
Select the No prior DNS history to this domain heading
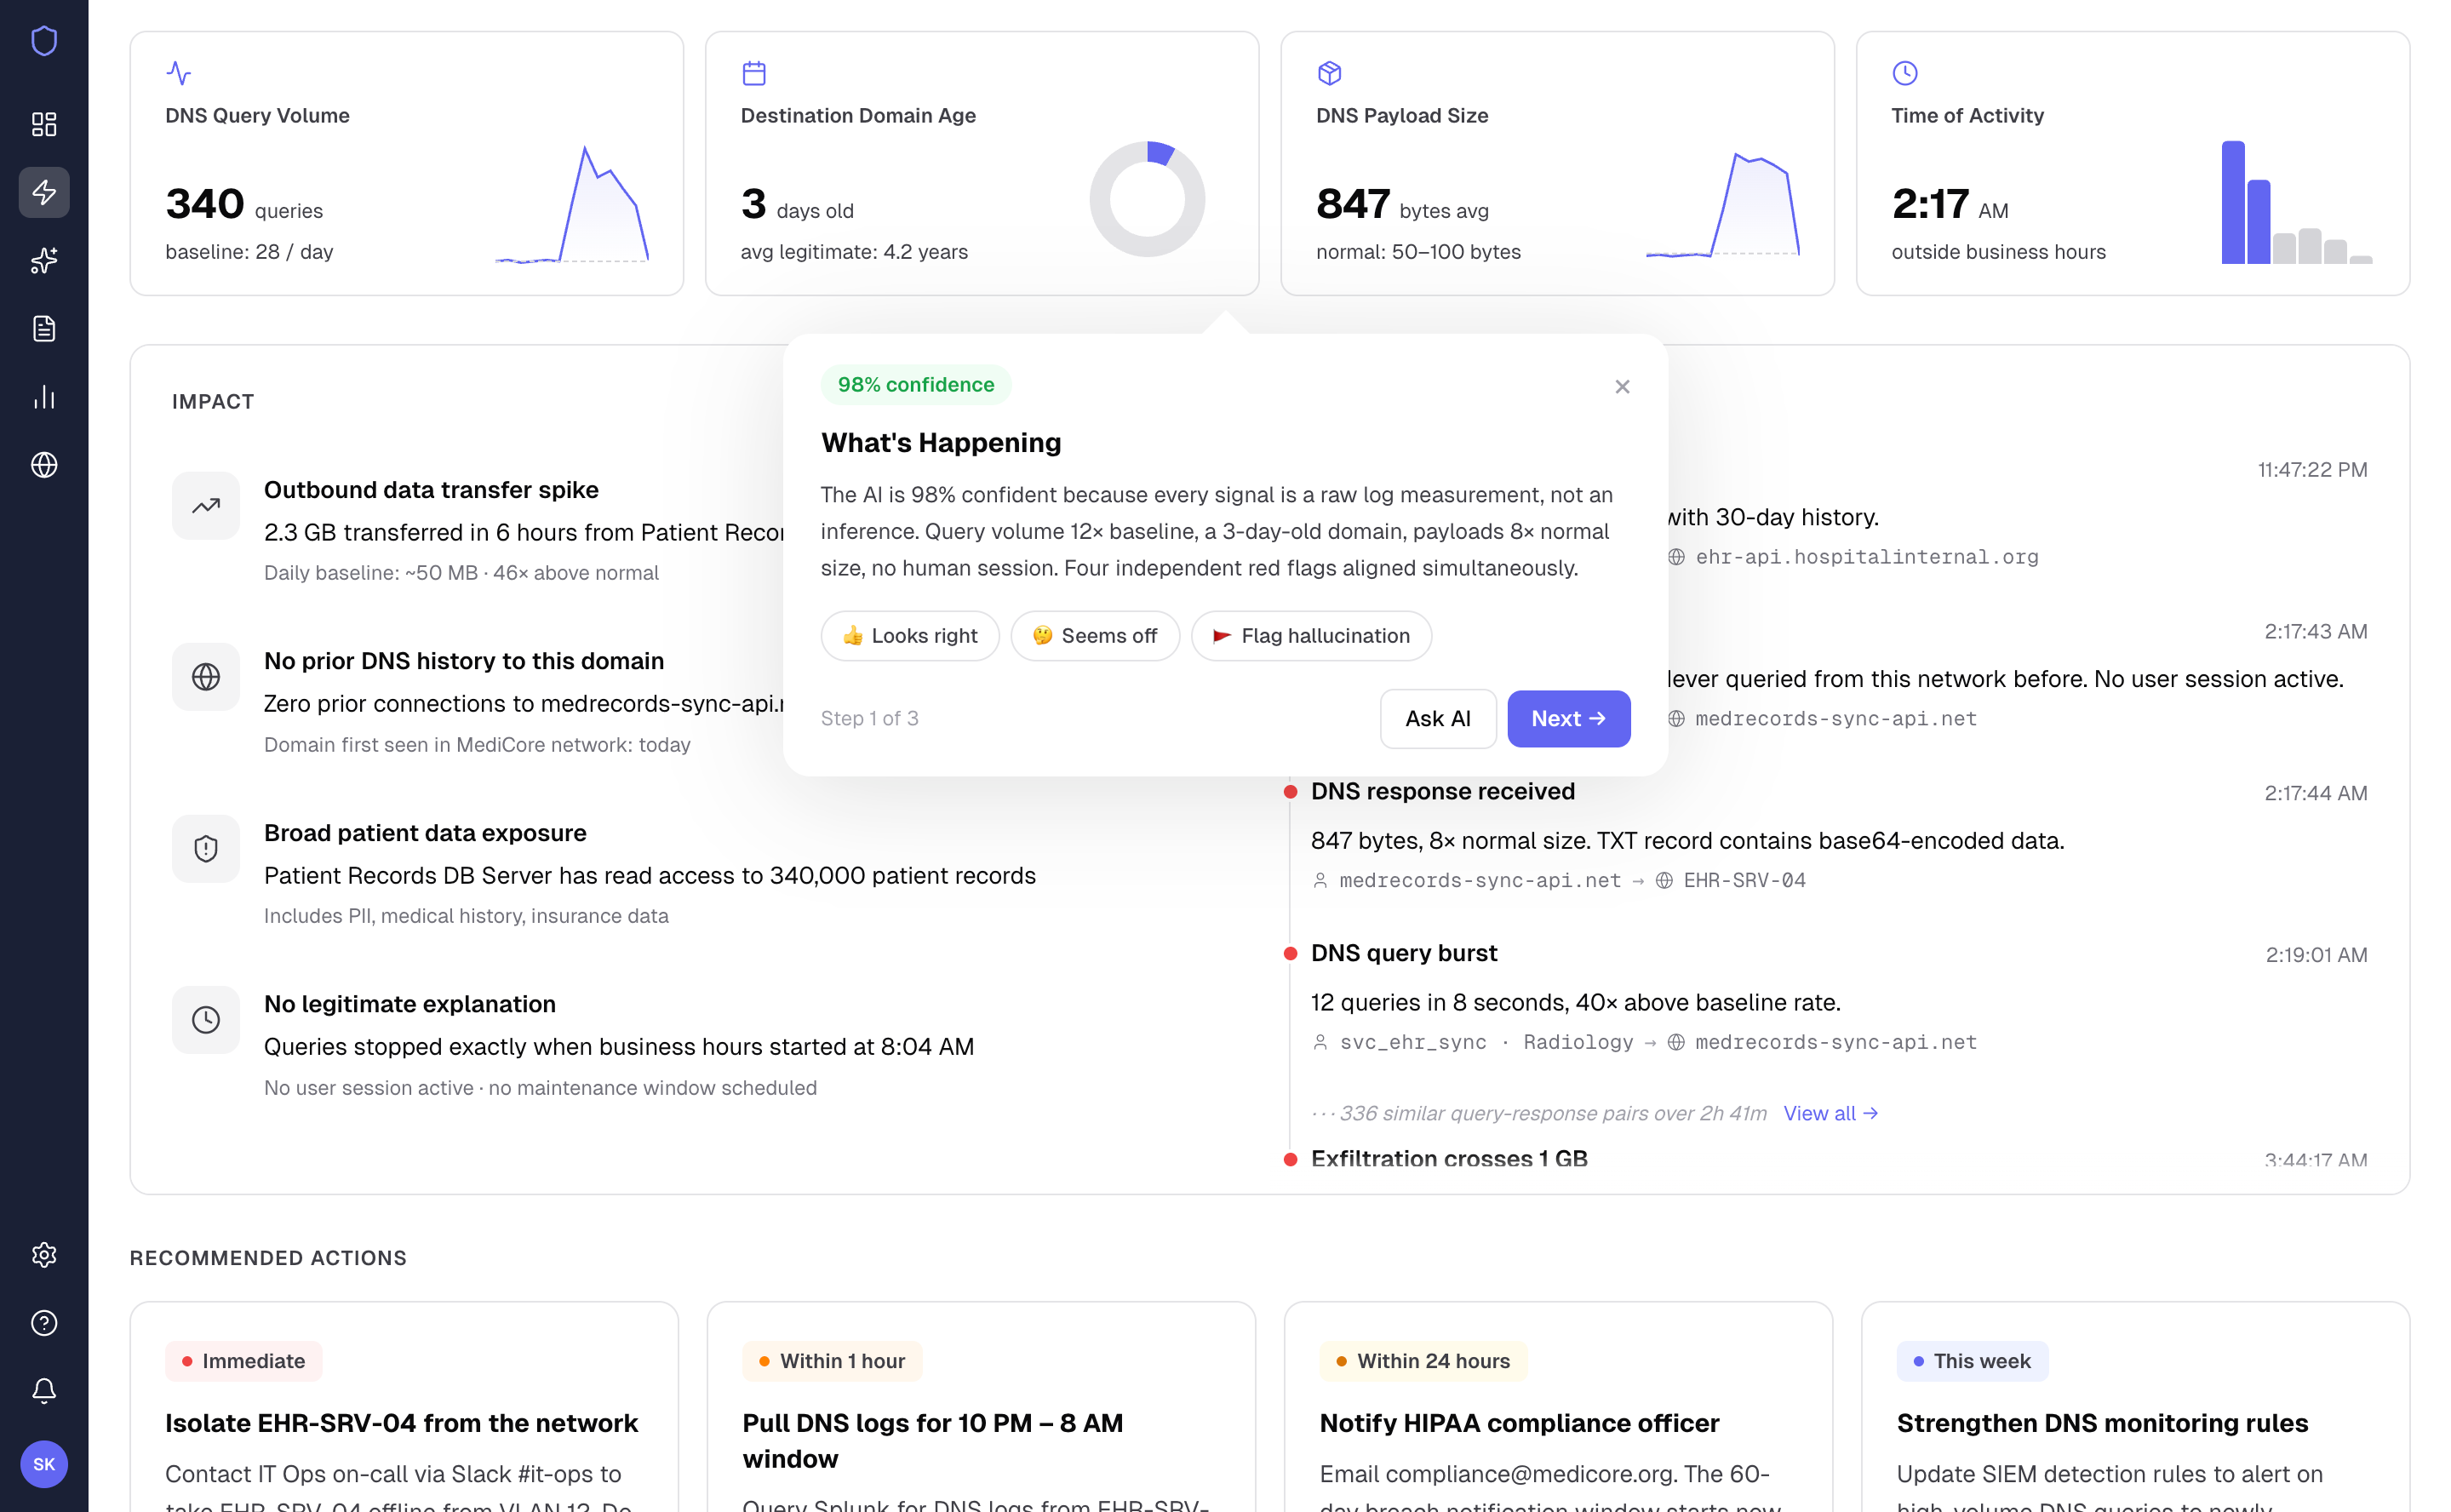[x=464, y=661]
